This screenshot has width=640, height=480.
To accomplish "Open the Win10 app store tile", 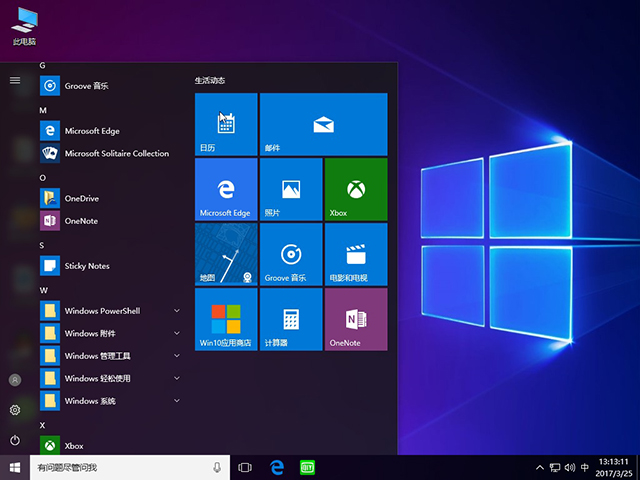I will pyautogui.click(x=226, y=319).
